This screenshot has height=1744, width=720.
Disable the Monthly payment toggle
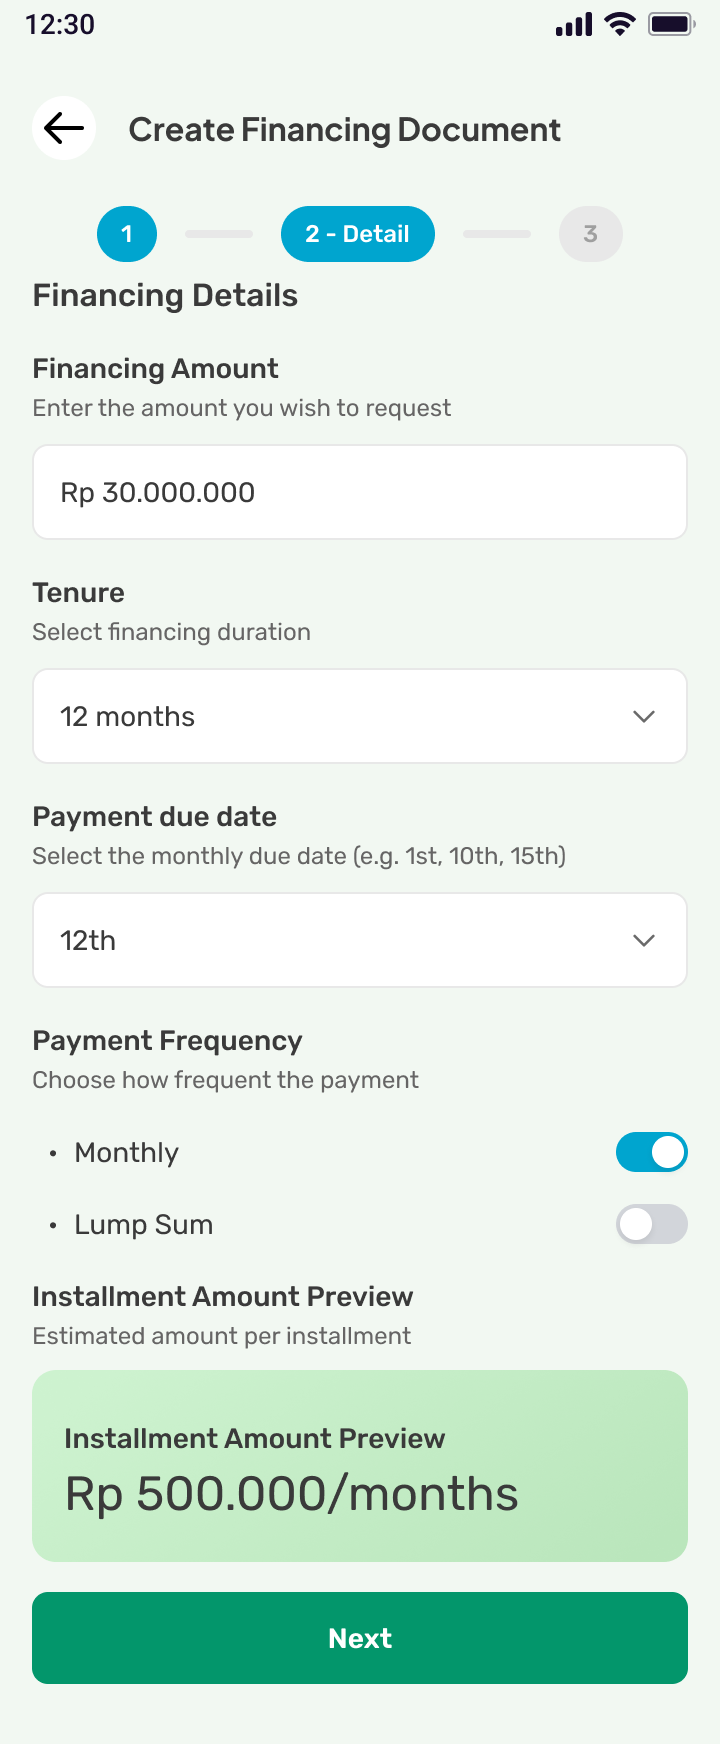point(652,1152)
